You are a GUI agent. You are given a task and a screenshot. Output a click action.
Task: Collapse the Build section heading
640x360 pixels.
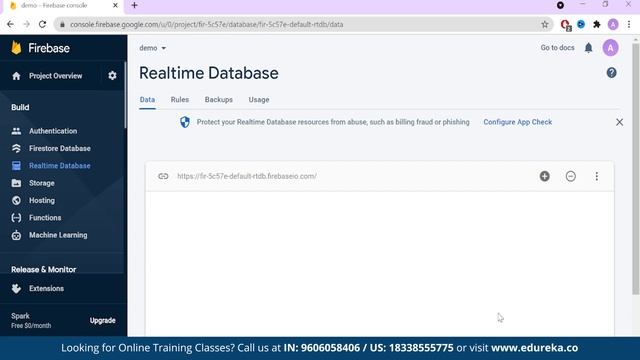pos(20,107)
